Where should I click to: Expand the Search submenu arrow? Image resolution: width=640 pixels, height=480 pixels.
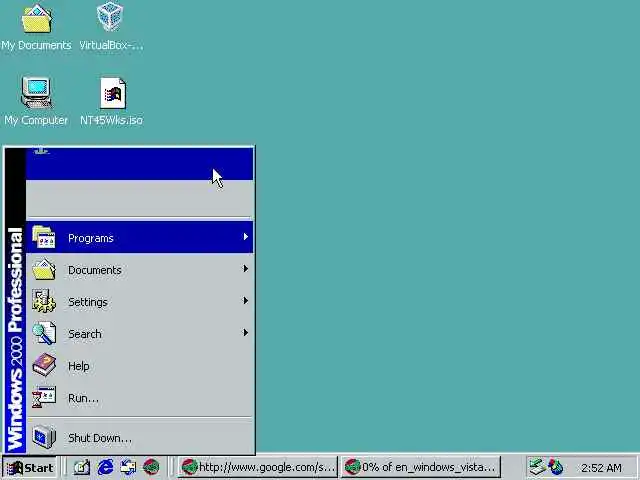245,333
